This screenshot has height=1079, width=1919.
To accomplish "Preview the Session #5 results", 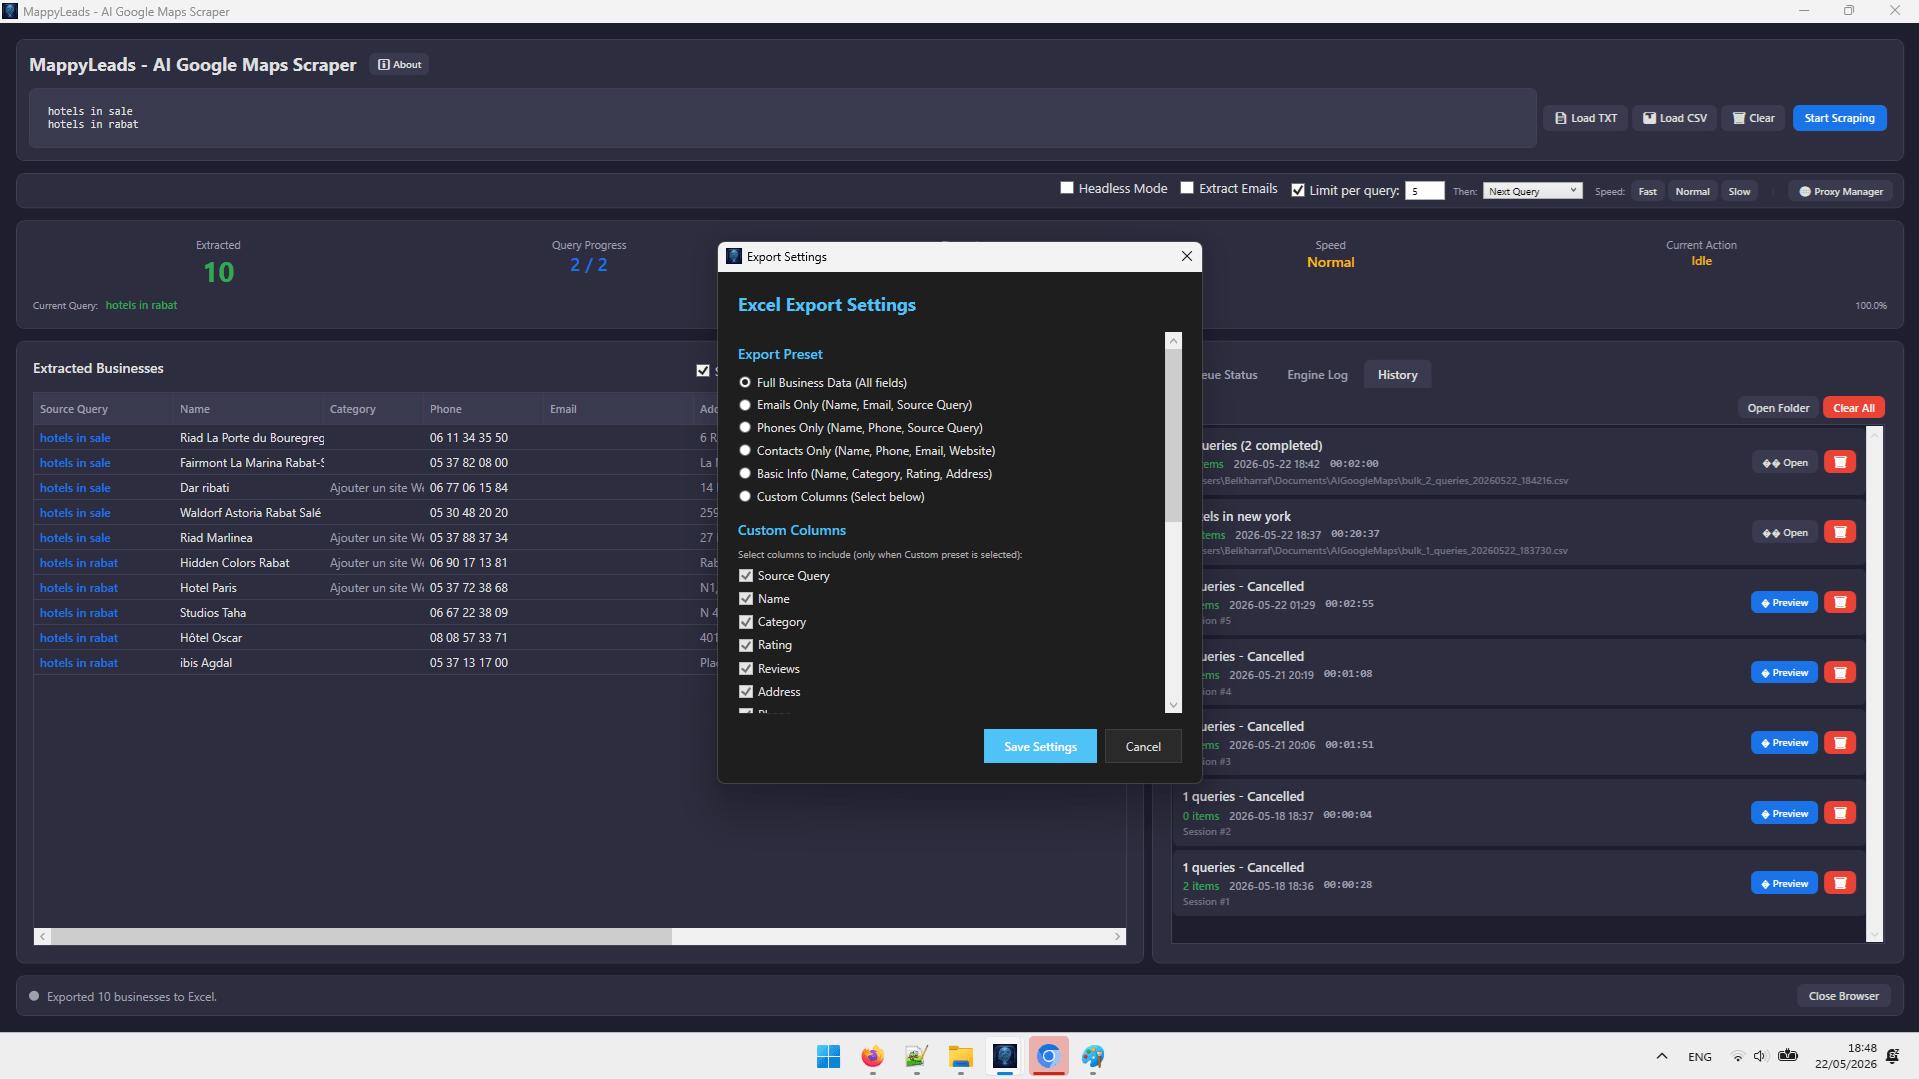I will 1784,602.
